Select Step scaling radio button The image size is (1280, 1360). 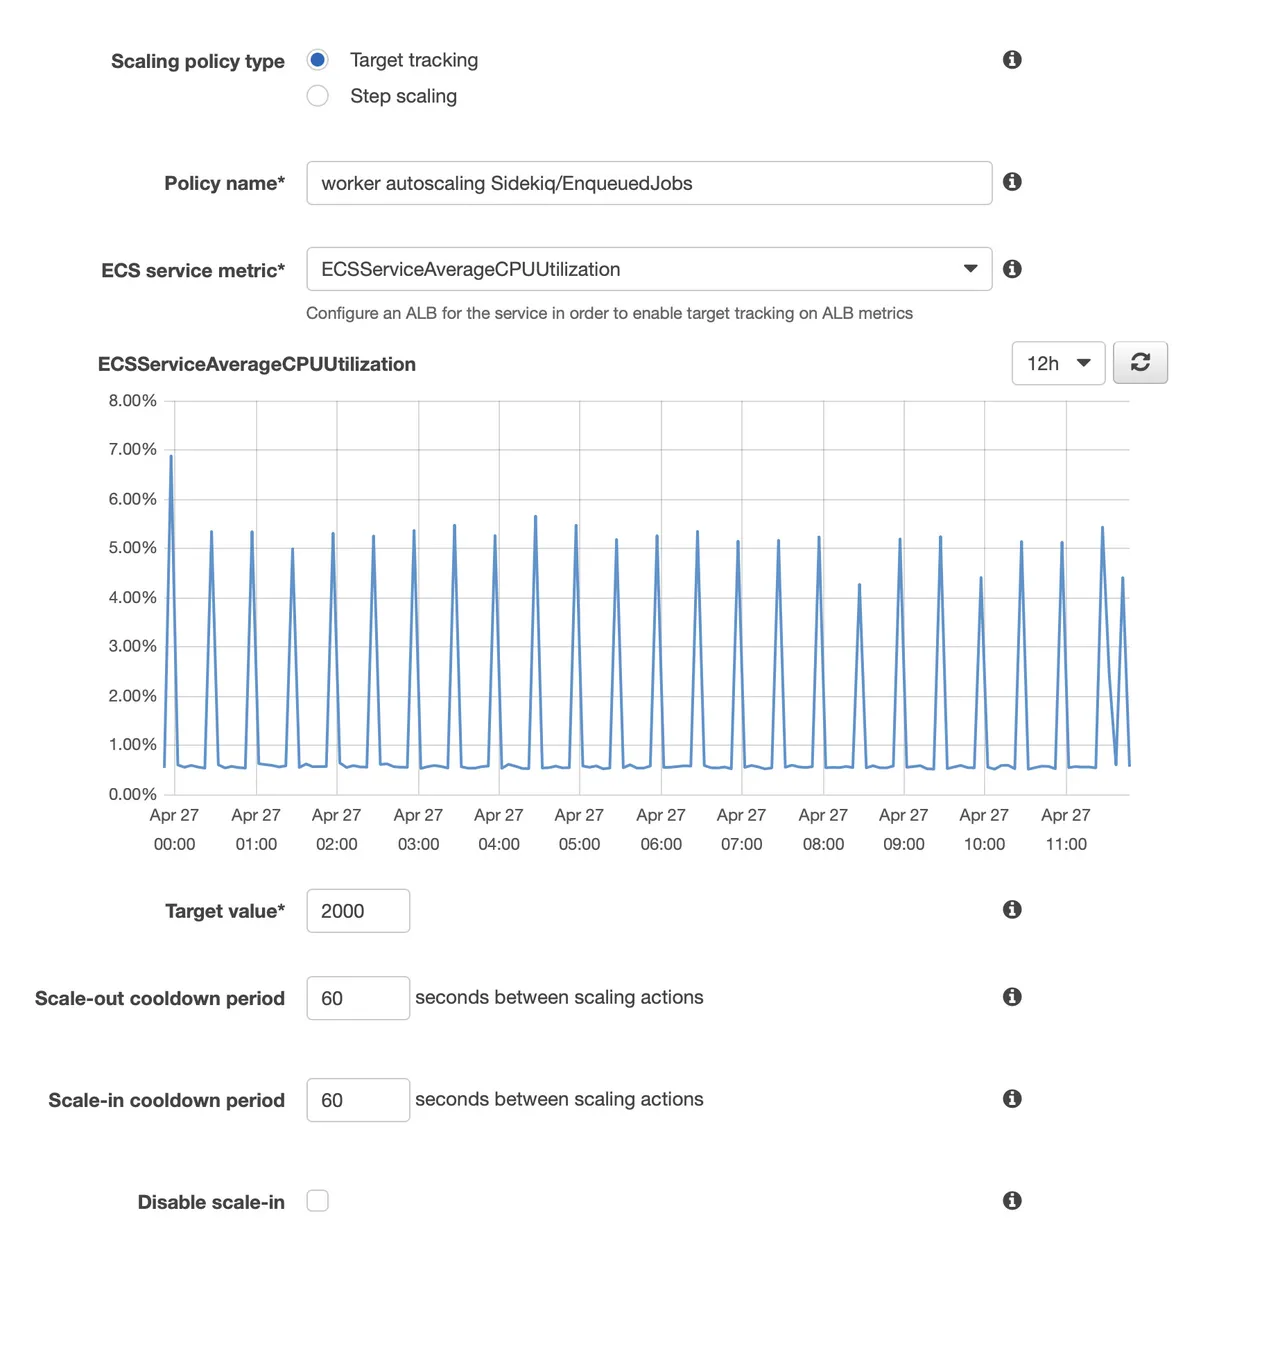point(318,96)
